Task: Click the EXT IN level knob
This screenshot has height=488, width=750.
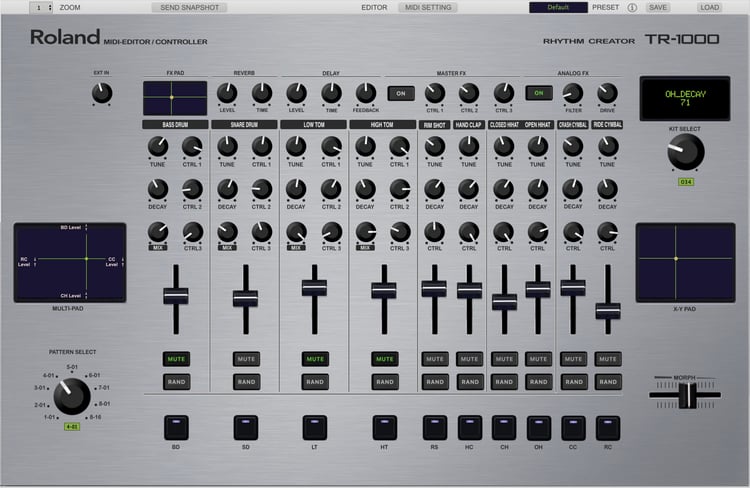Action: click(102, 93)
